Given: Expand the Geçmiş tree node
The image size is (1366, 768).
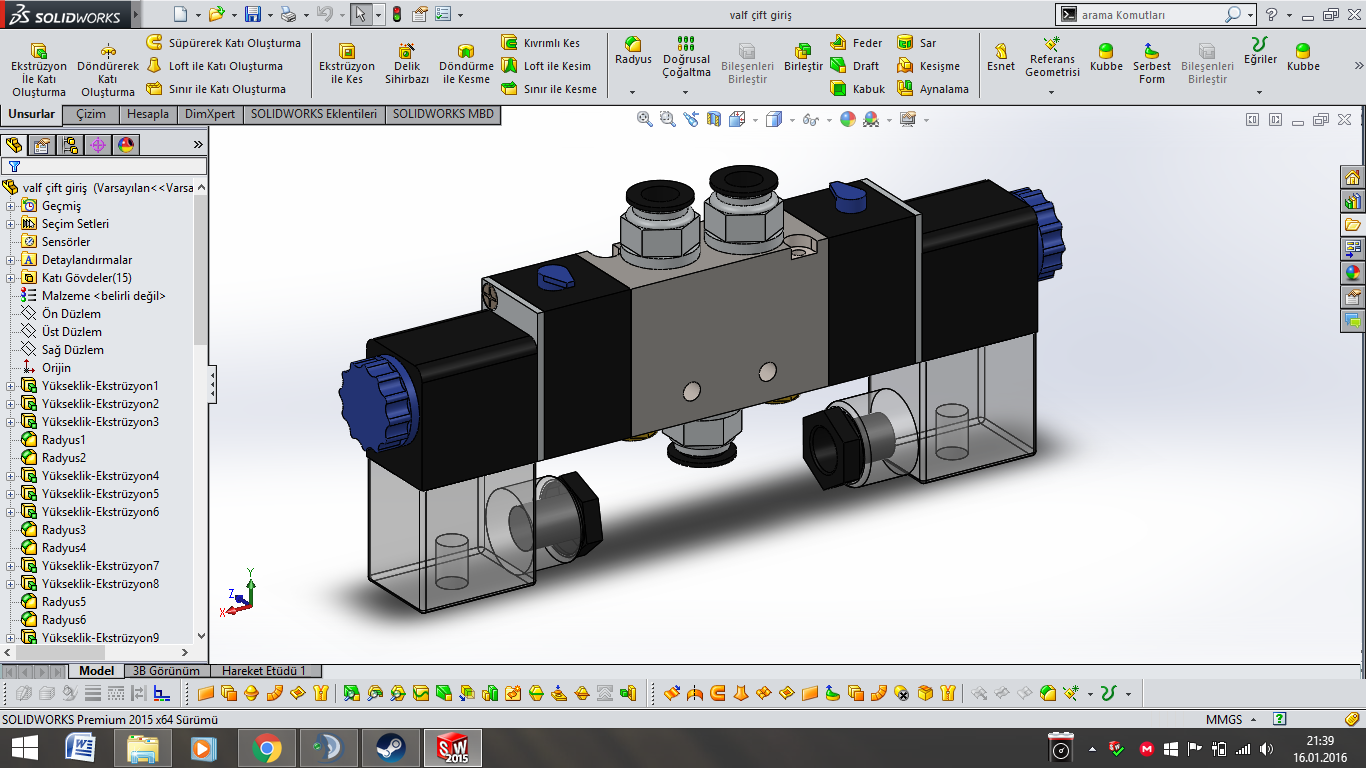Looking at the screenshot, I should 11,206.
